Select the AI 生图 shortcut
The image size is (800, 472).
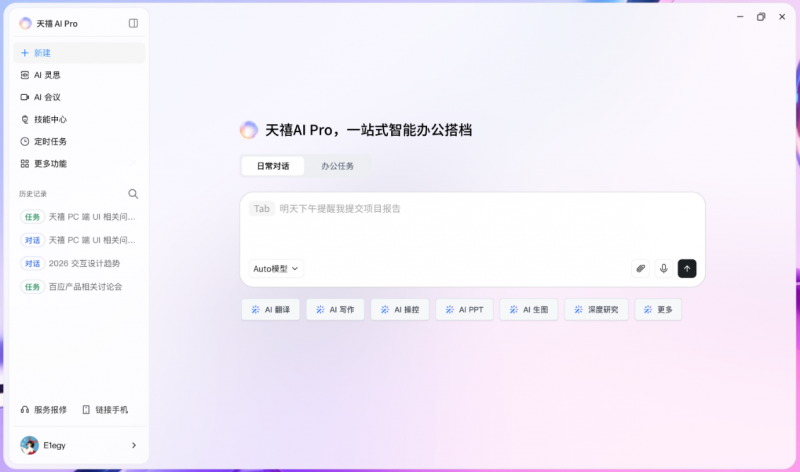(529, 310)
